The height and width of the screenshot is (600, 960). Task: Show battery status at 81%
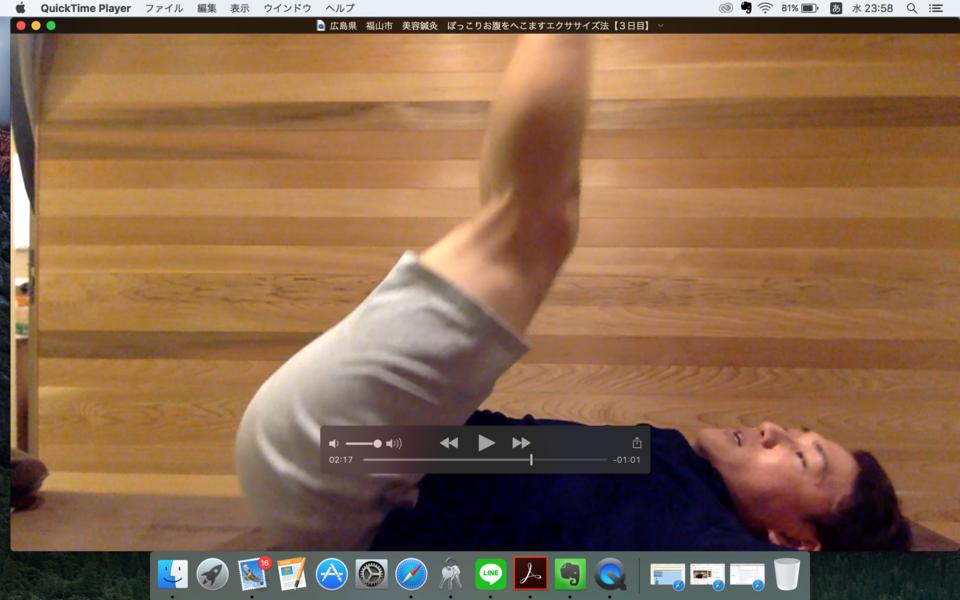[800, 8]
